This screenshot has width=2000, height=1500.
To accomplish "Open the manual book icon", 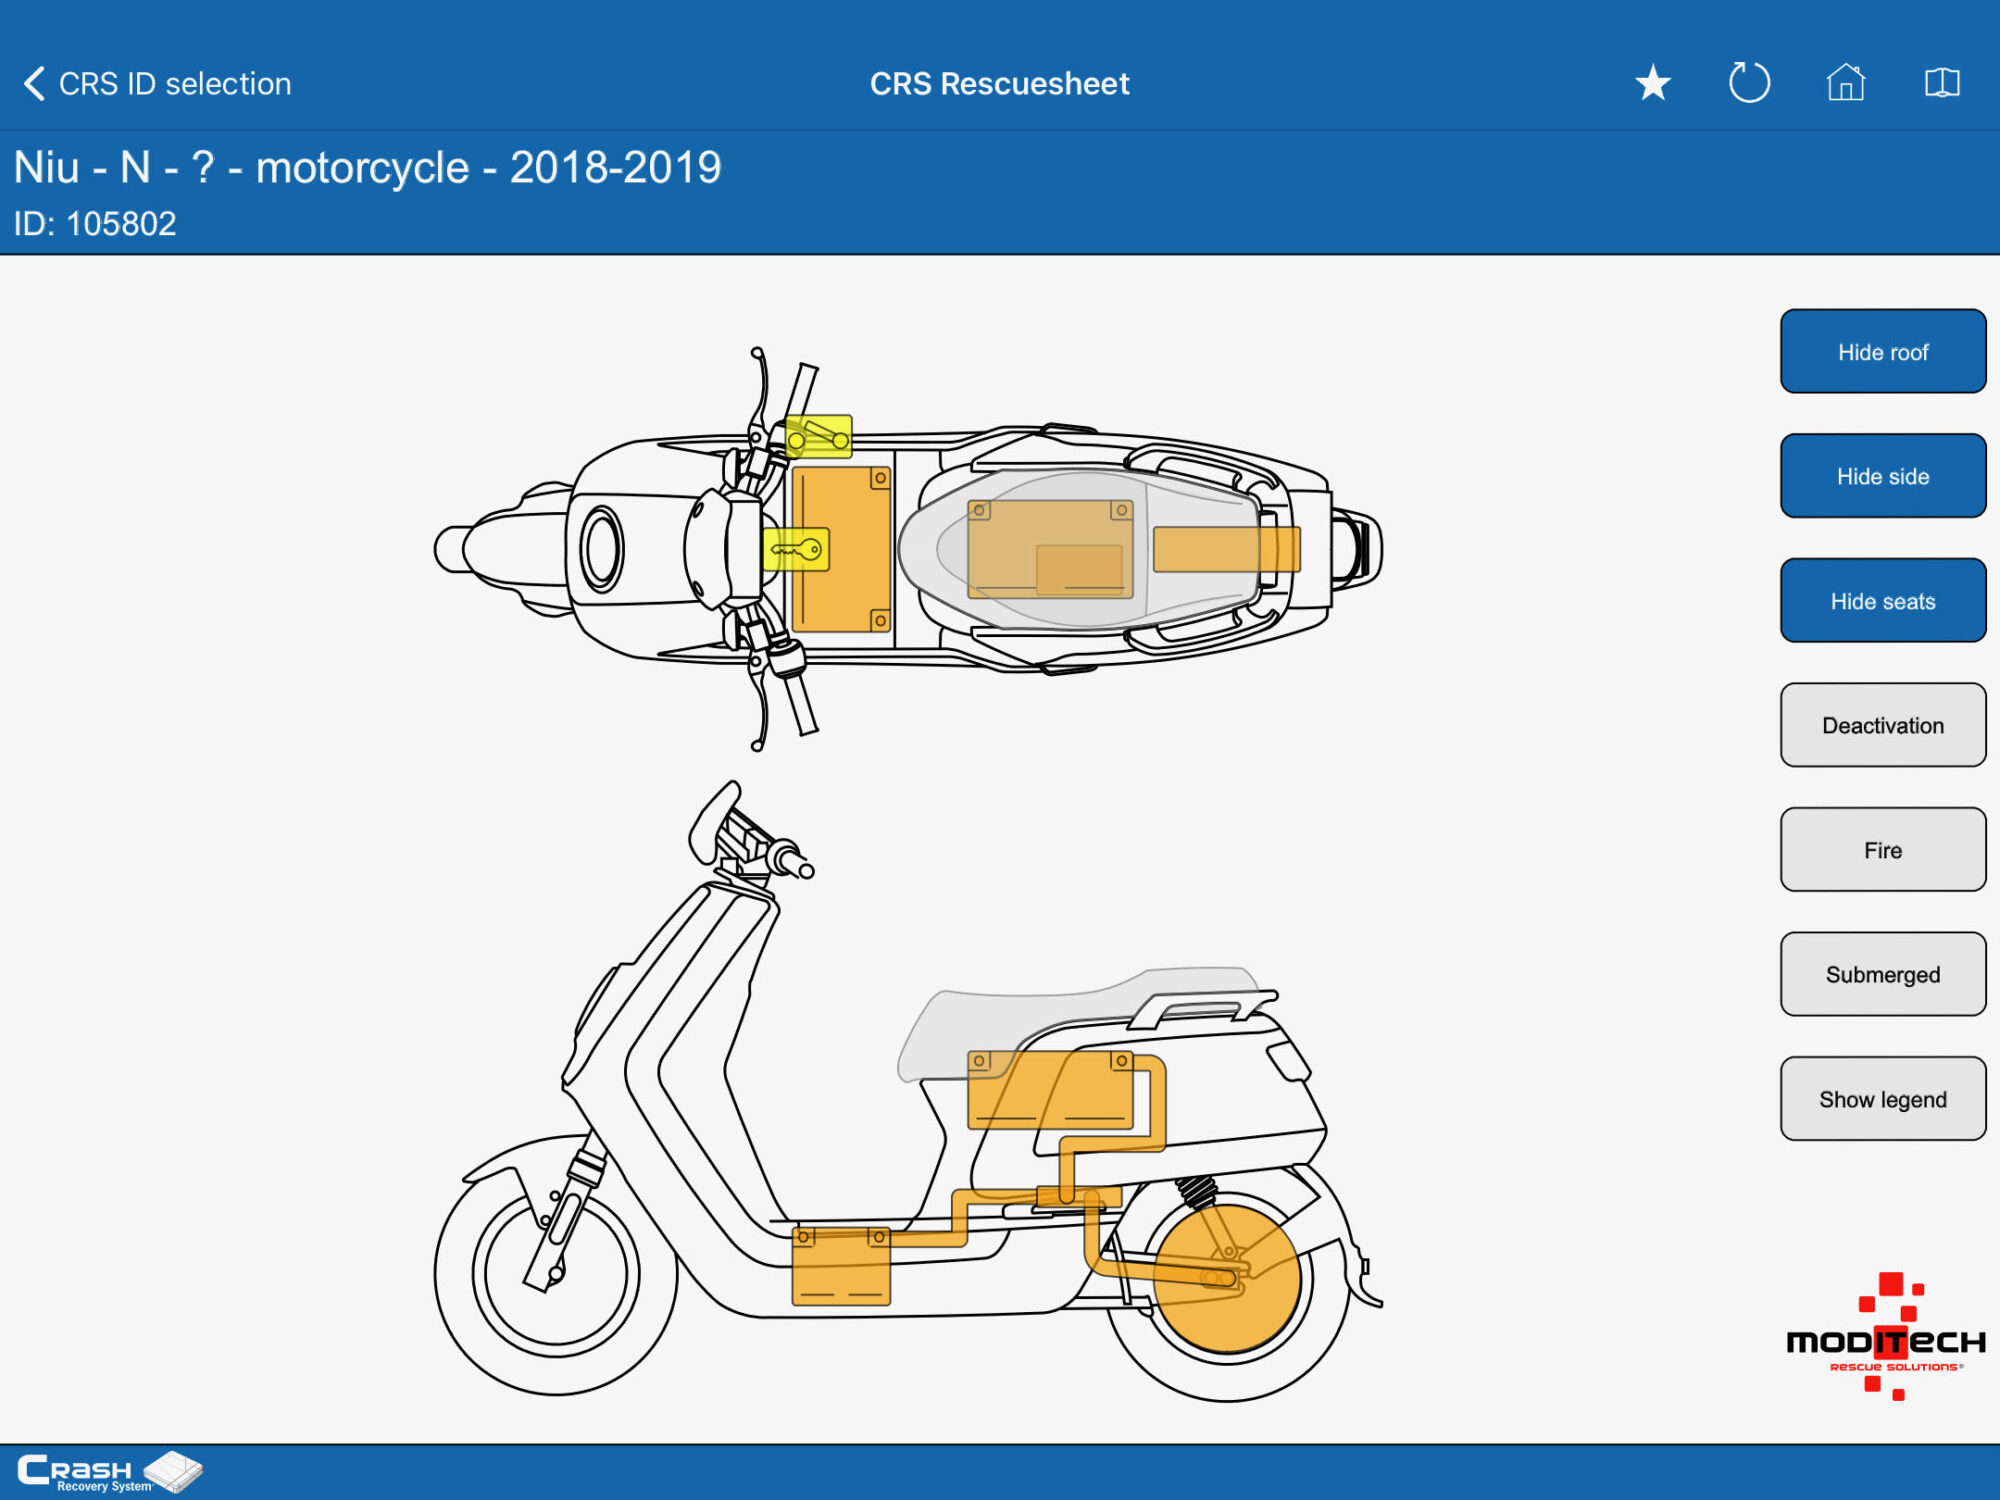I will (1941, 83).
